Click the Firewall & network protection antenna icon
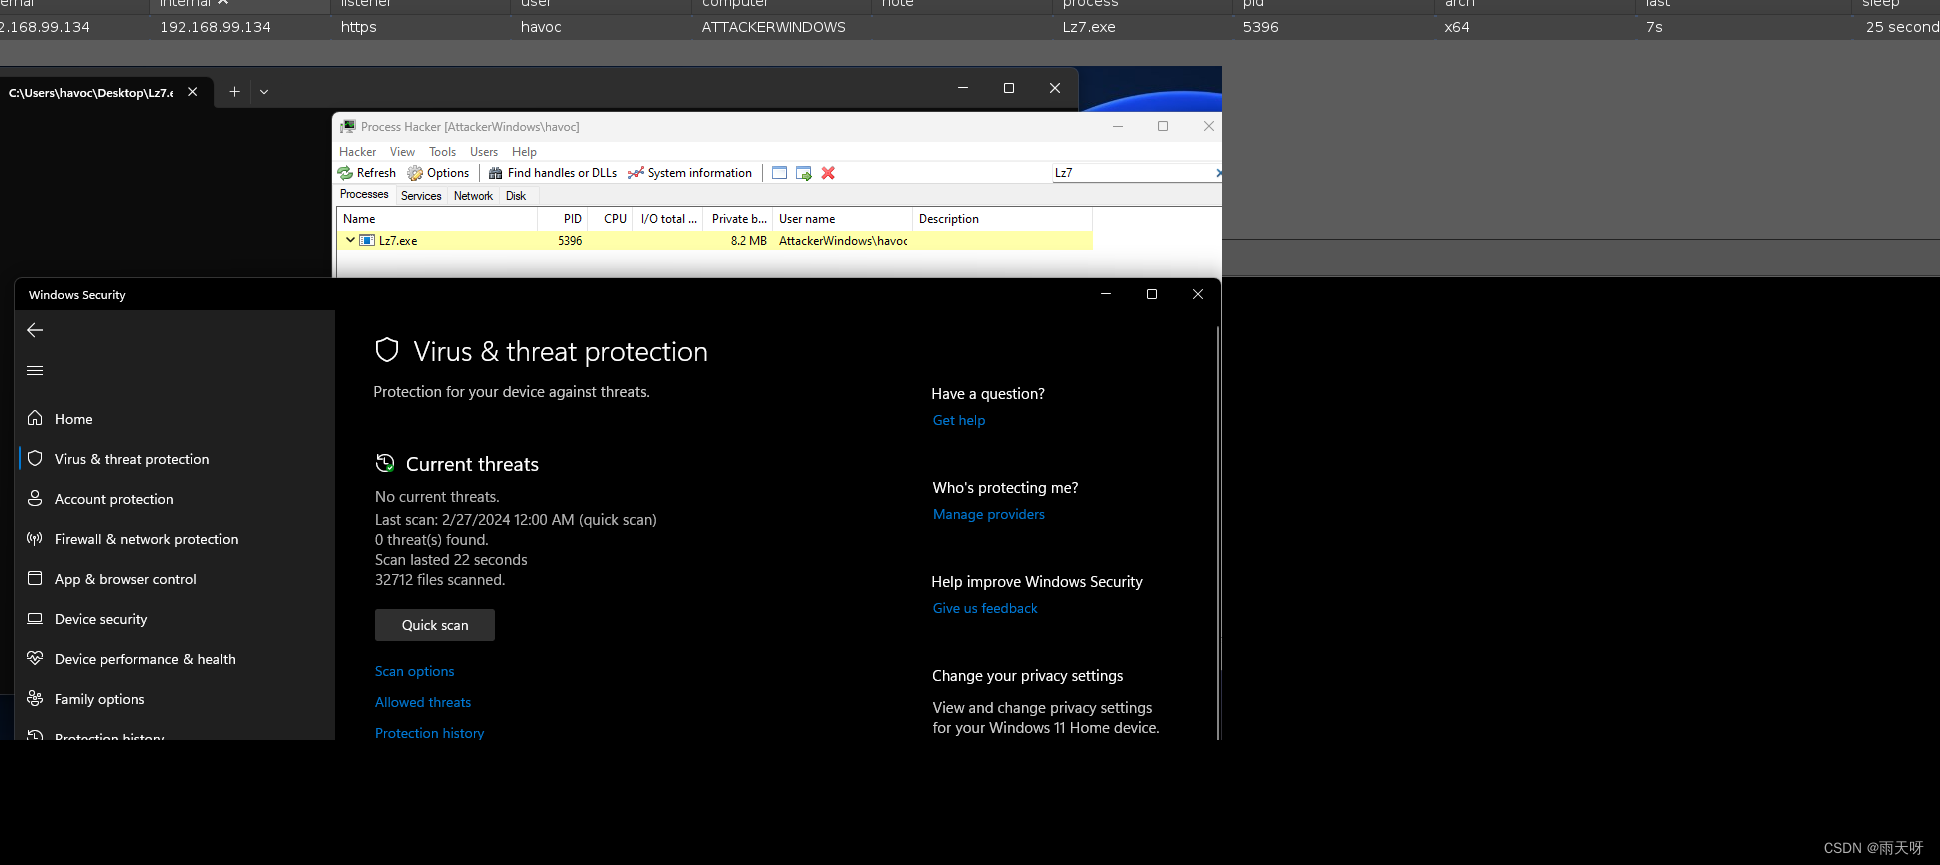 tap(35, 538)
